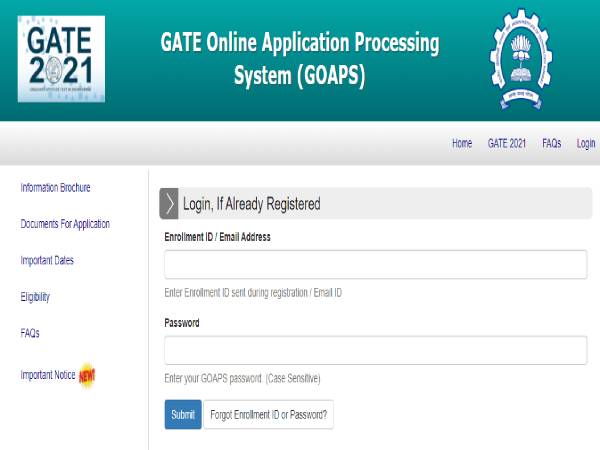Open the Eligibility sidebar link
The width and height of the screenshot is (600, 450).
[35, 297]
